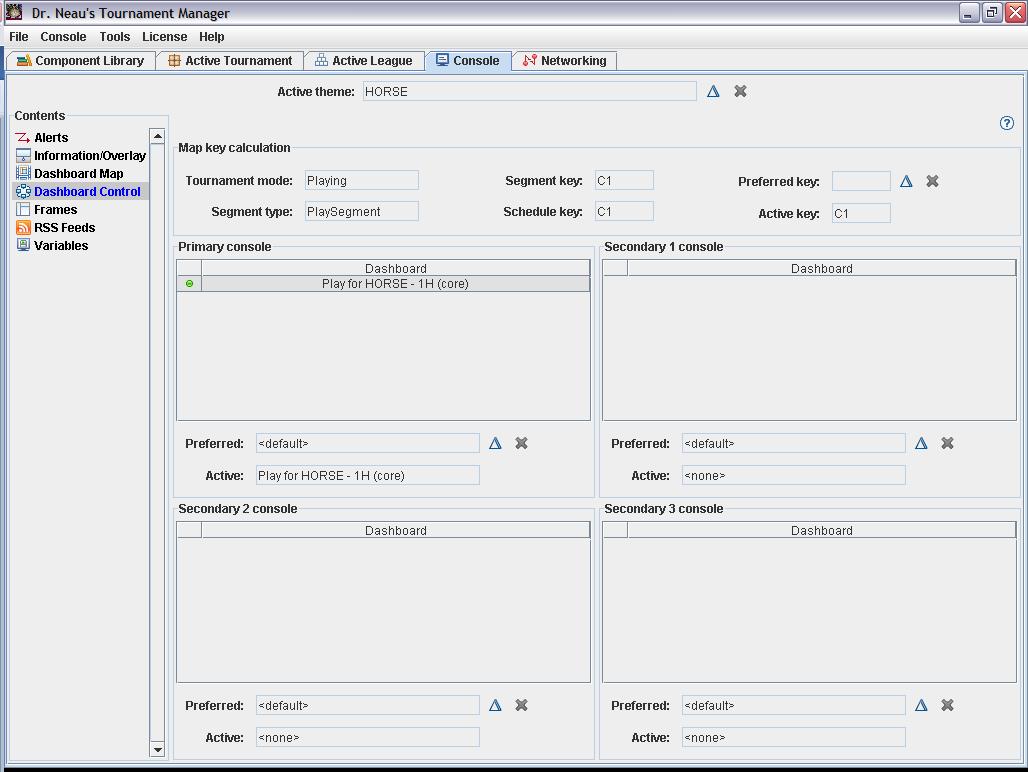Click Secondary 3 console Active none field
The width and height of the screenshot is (1028, 772).
coord(794,737)
